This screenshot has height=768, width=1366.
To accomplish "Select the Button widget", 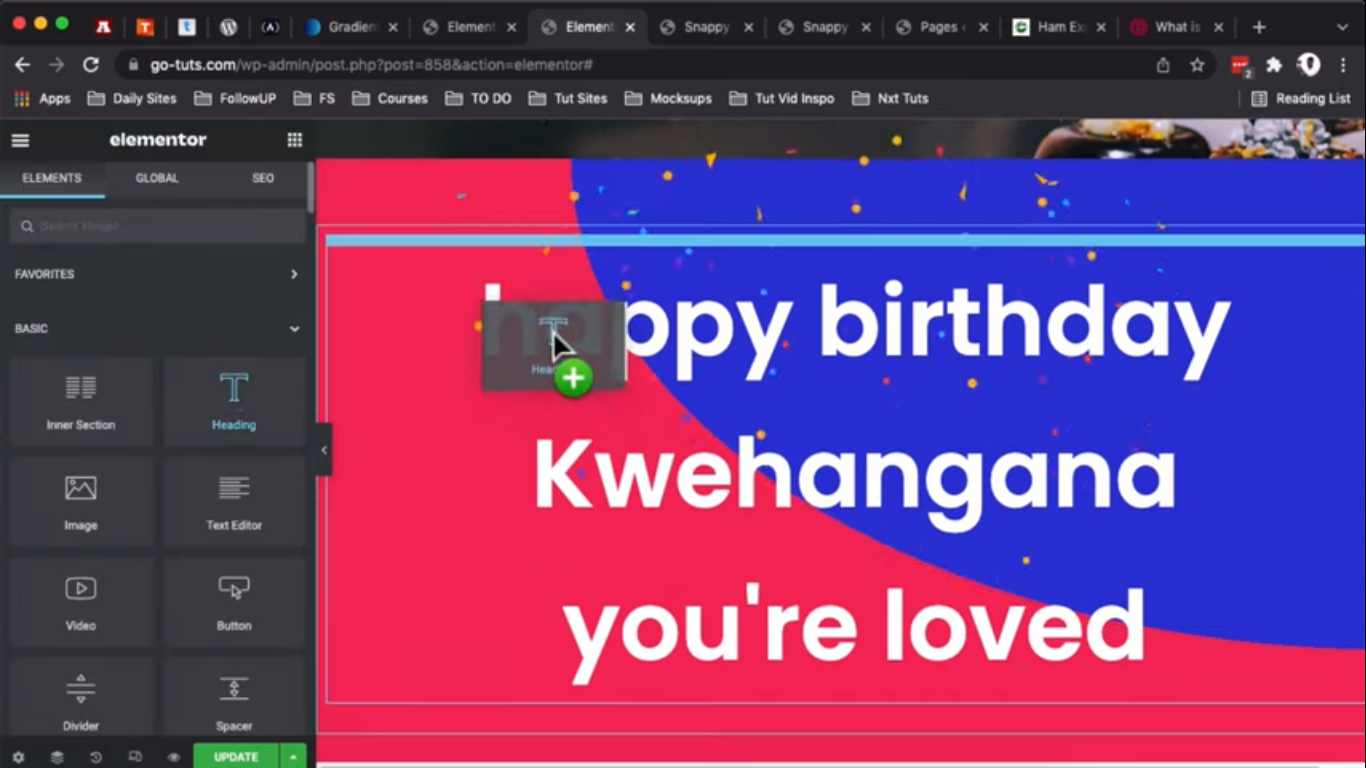I will (234, 602).
